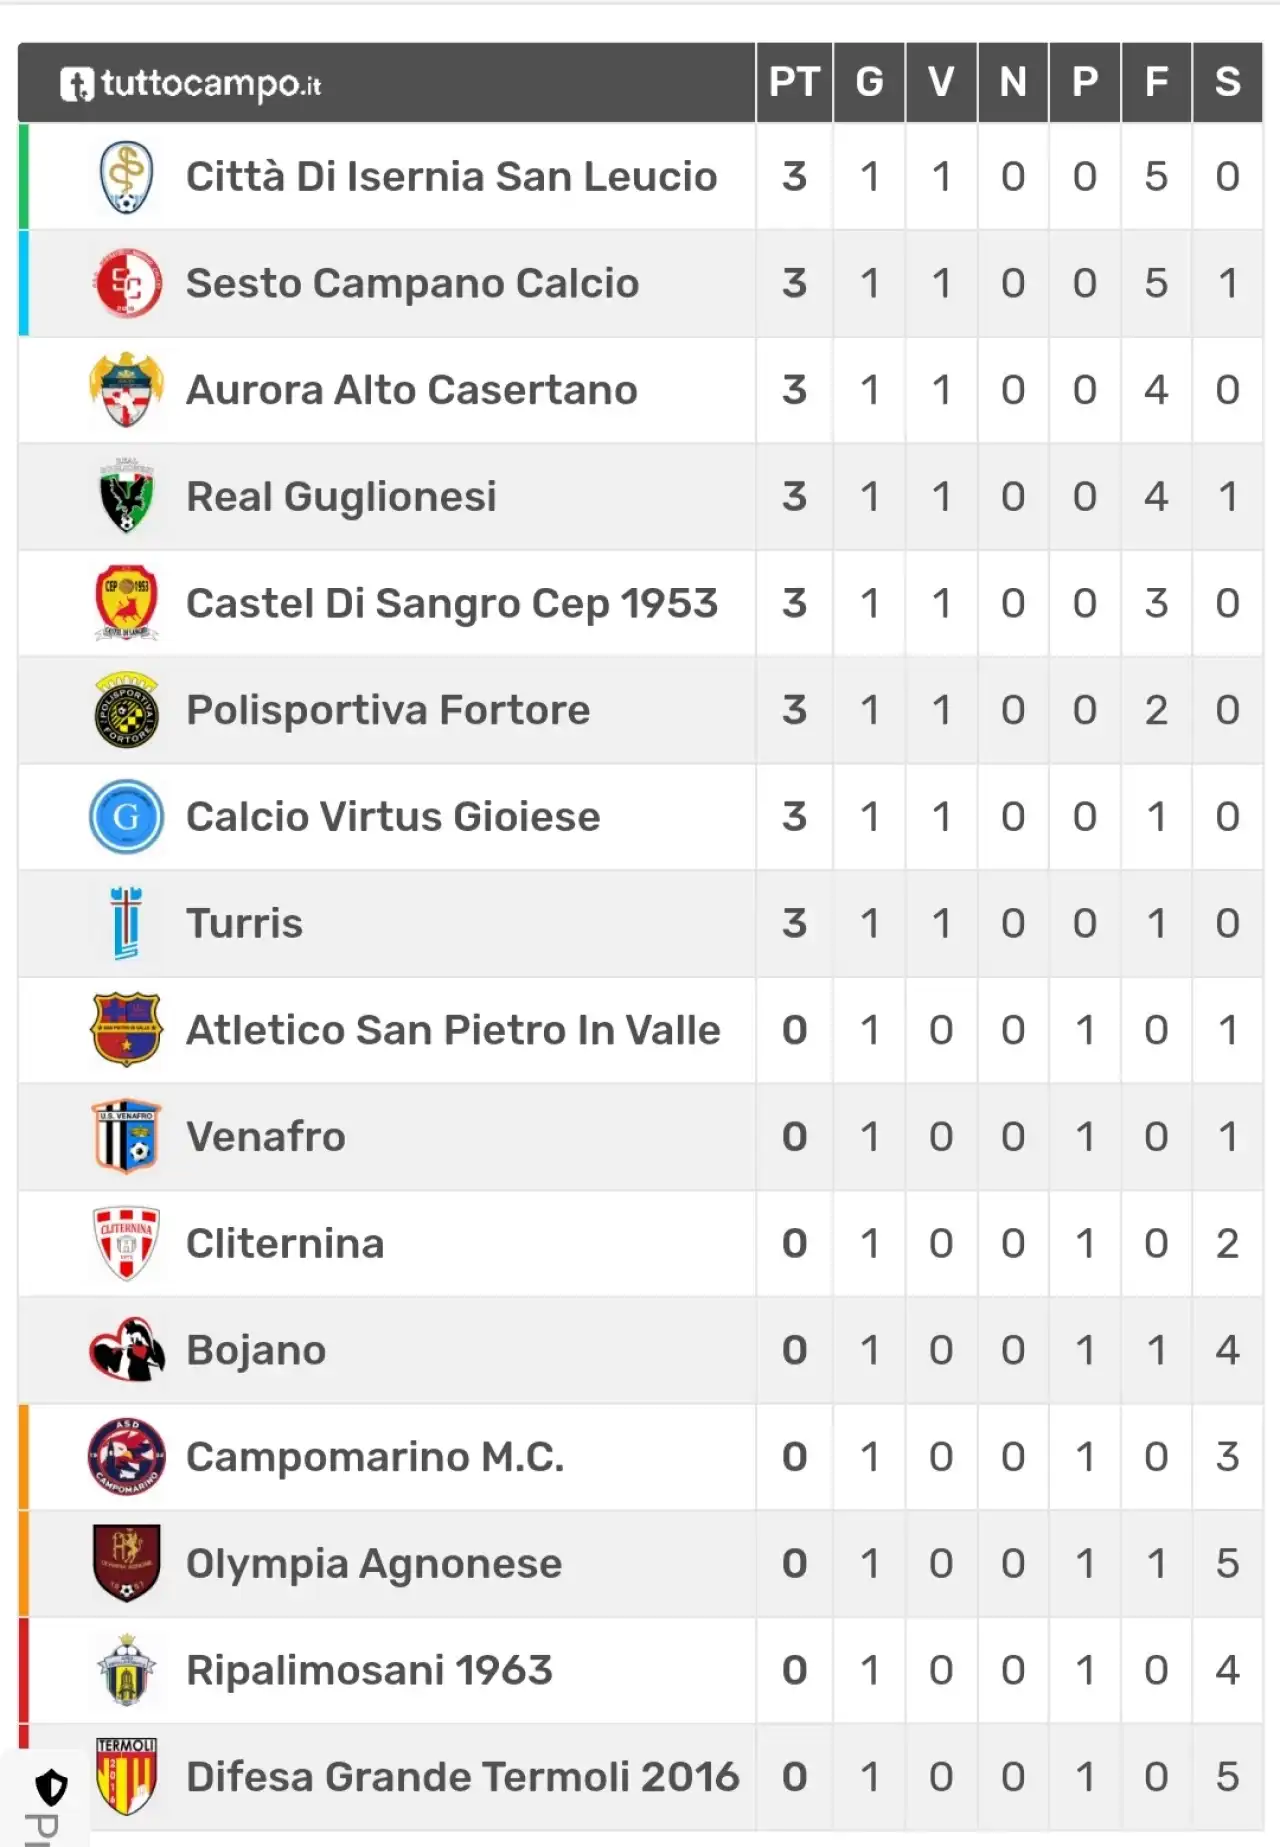Click the Aurora Alto Casertano eagle crest
The width and height of the screenshot is (1280, 1847).
pos(126,390)
